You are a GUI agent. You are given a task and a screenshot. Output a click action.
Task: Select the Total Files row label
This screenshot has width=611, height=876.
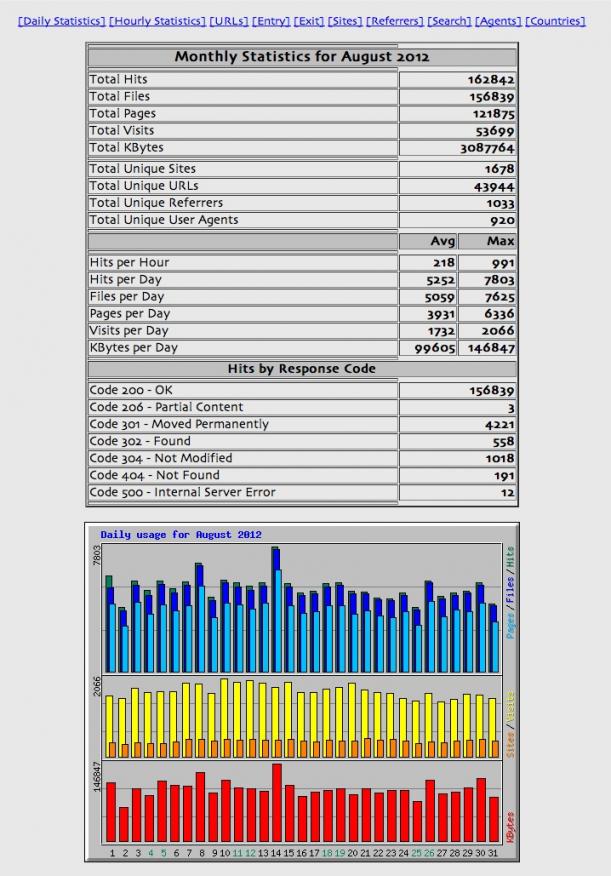pos(120,96)
